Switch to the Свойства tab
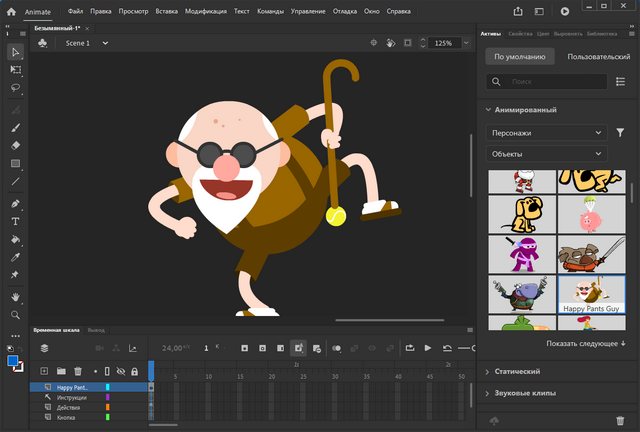Viewport: 640px width, 432px height. (520, 33)
